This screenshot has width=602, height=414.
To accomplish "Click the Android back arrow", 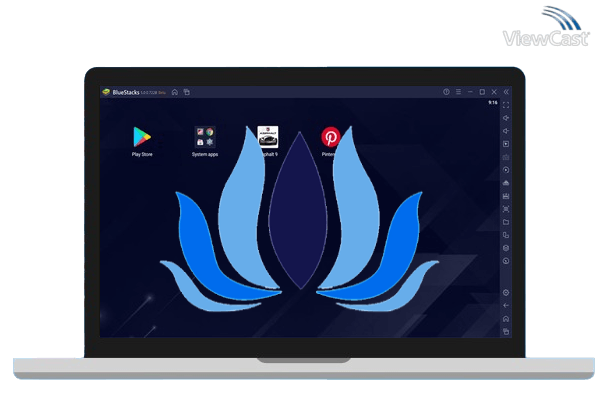I will (x=506, y=305).
